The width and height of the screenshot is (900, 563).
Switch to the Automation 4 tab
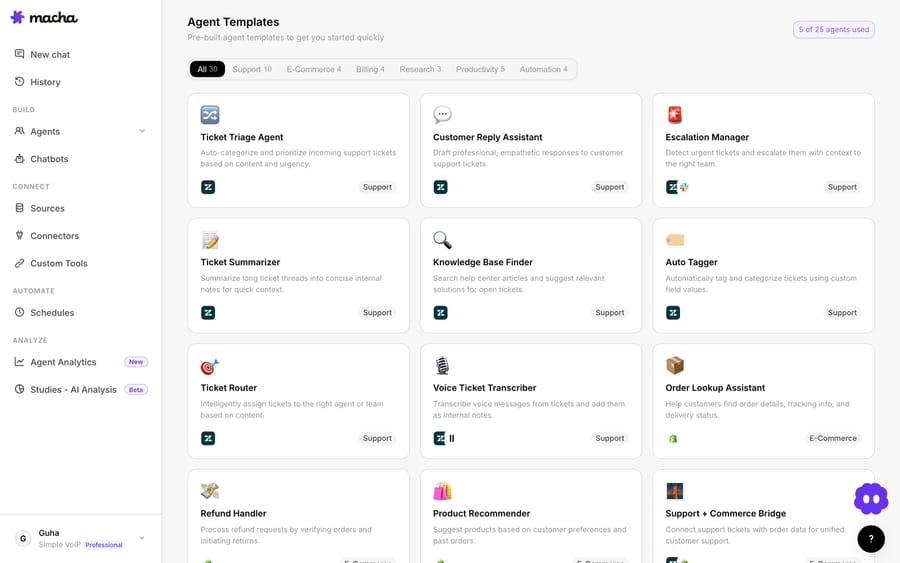543,69
